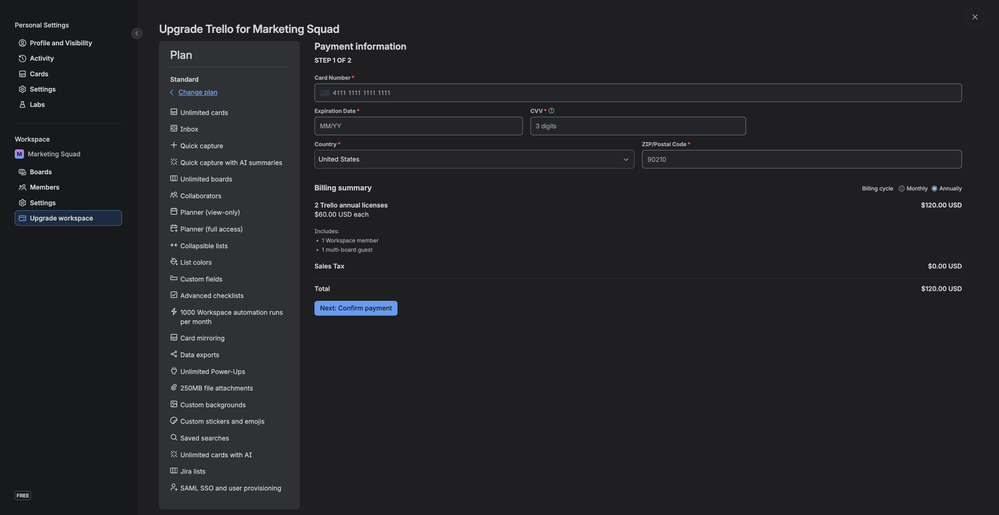999x515 pixels.
Task: Click the Card mirroring feature text
Action: coord(203,338)
